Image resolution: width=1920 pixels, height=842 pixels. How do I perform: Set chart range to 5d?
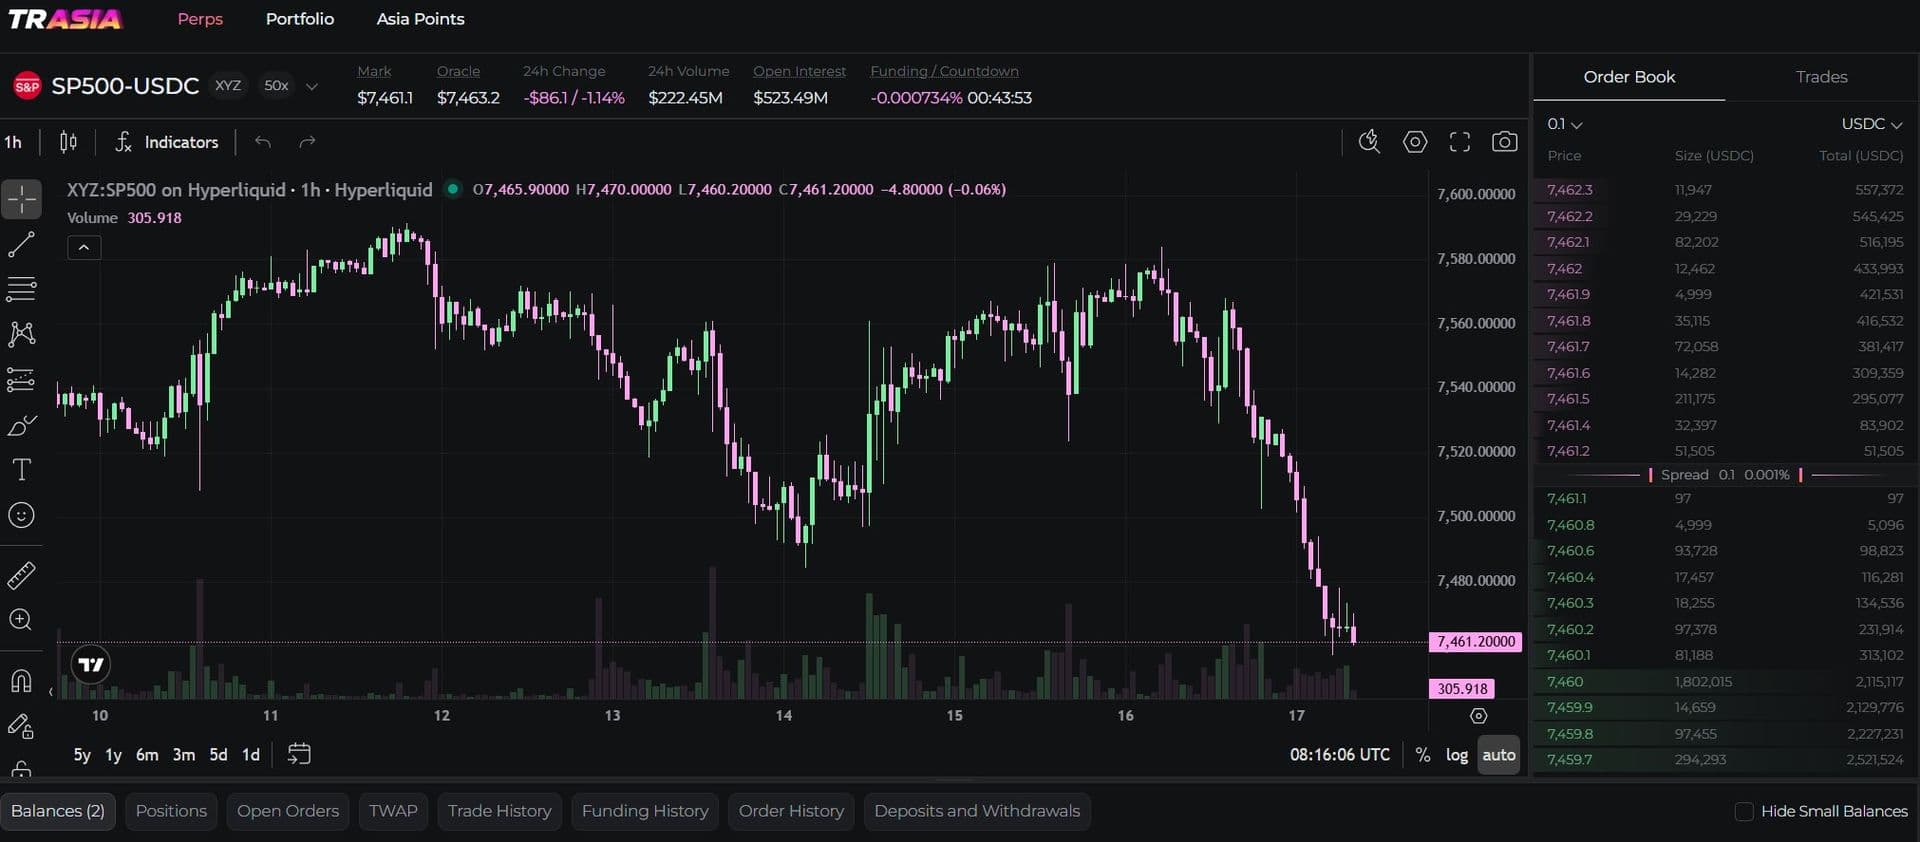(x=218, y=755)
